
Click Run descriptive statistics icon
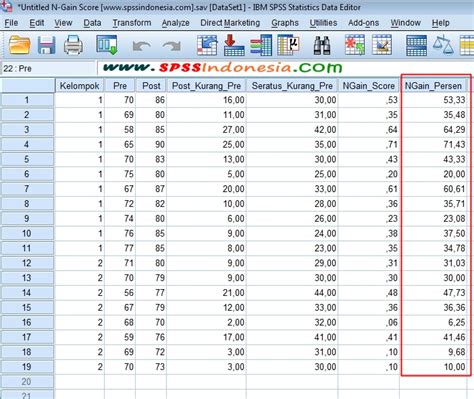[x=289, y=45]
